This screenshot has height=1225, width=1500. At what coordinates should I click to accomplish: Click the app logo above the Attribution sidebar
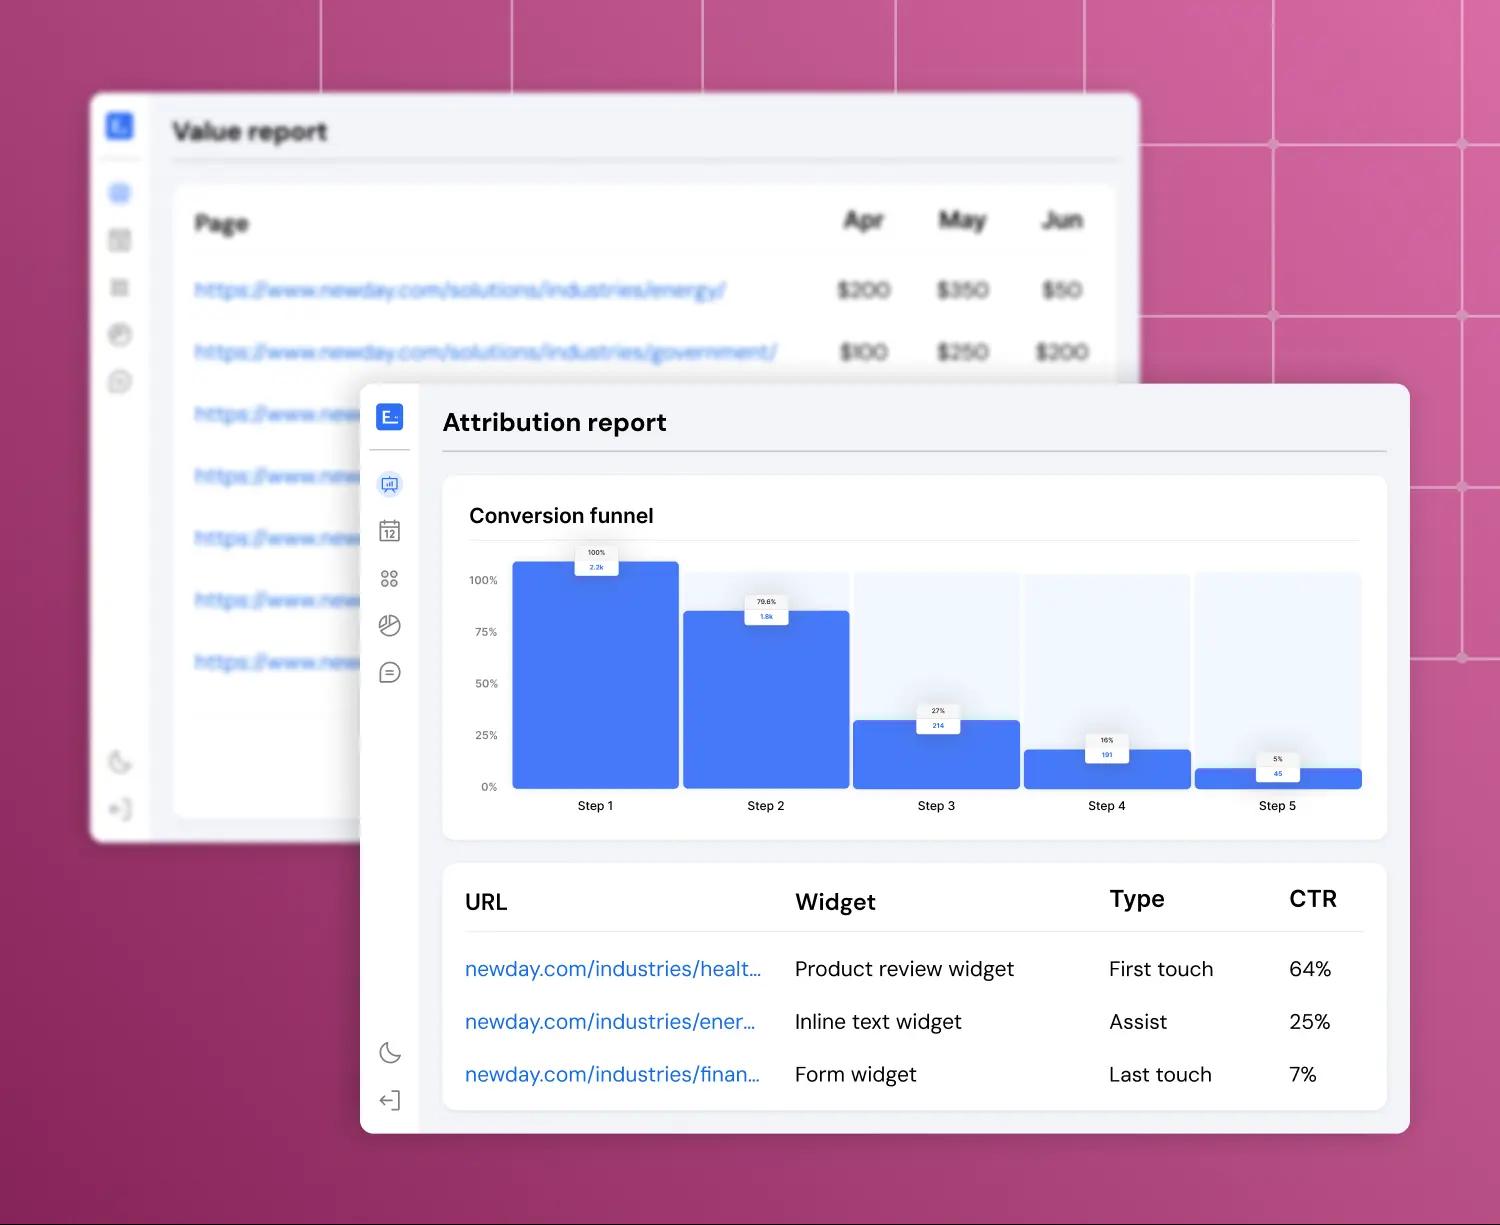click(x=390, y=417)
